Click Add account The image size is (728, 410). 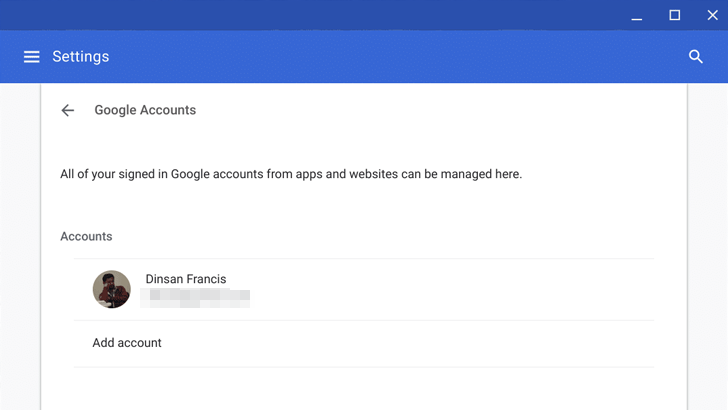127,343
